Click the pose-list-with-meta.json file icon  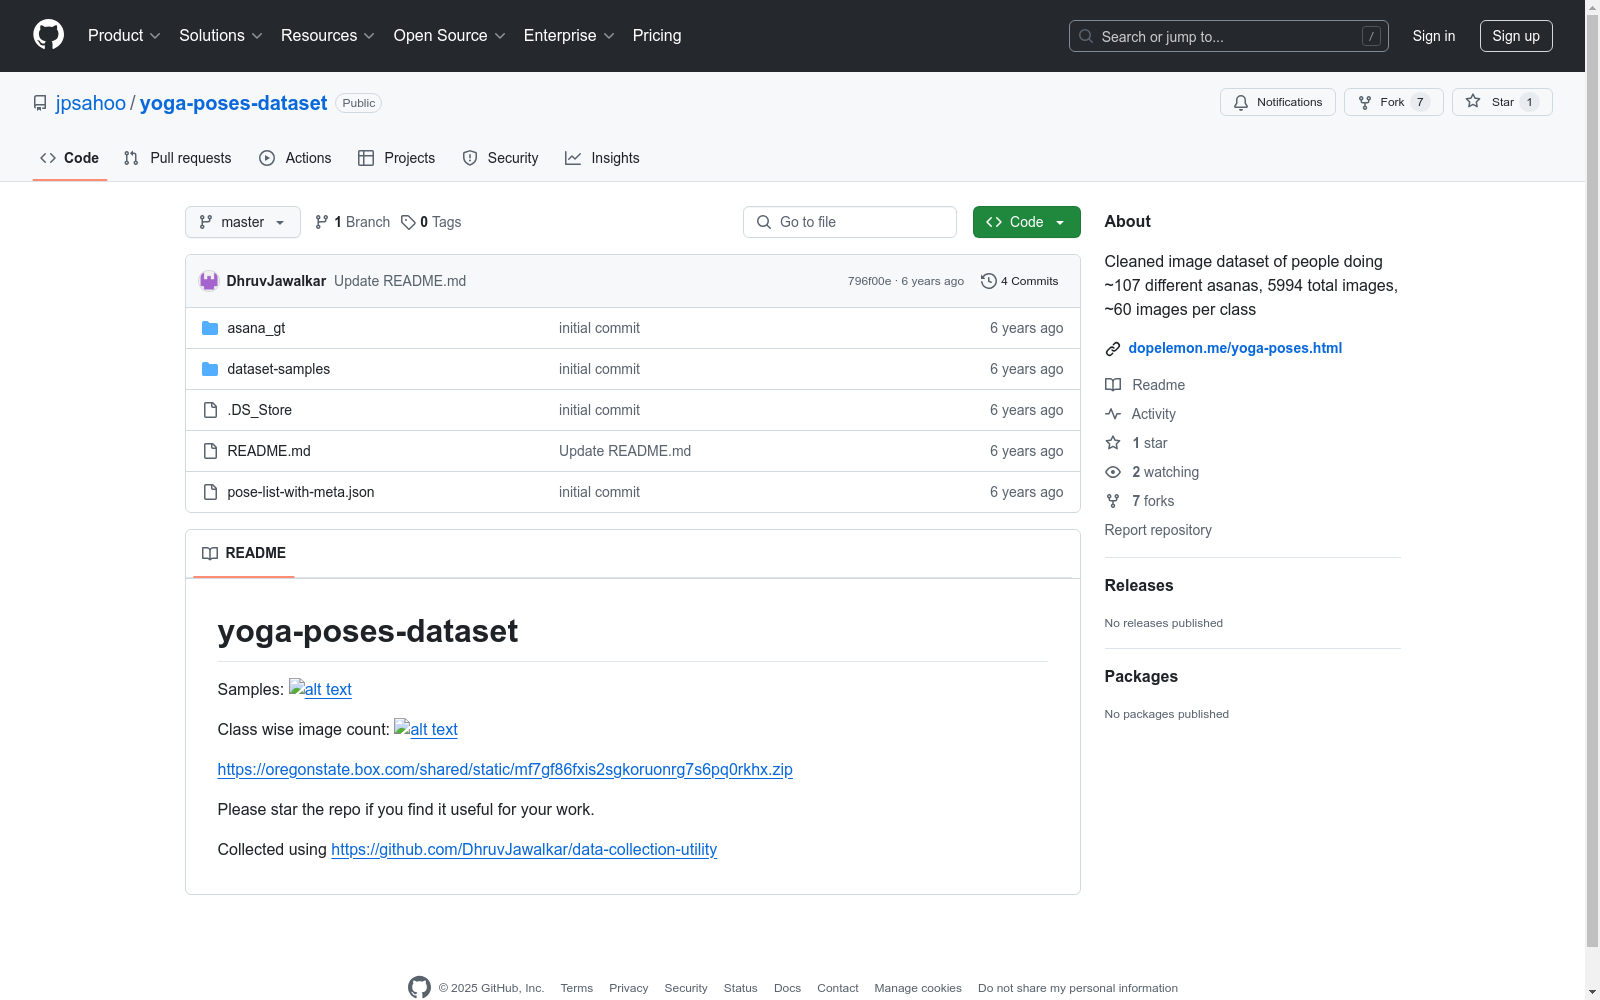pyautogui.click(x=210, y=492)
